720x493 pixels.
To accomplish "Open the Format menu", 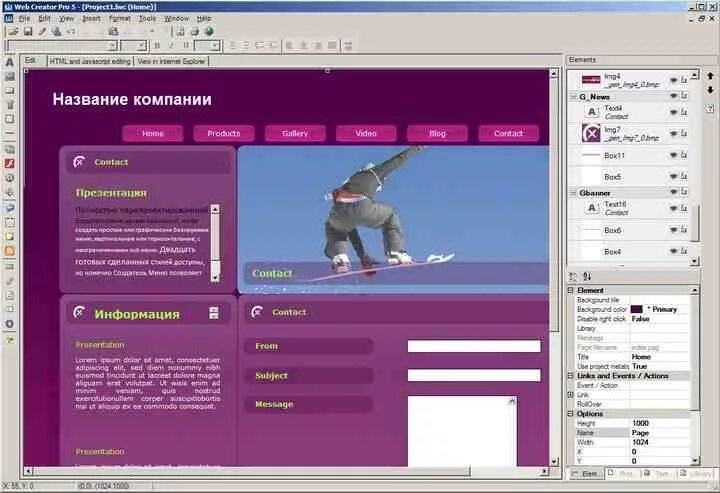I will pos(120,19).
